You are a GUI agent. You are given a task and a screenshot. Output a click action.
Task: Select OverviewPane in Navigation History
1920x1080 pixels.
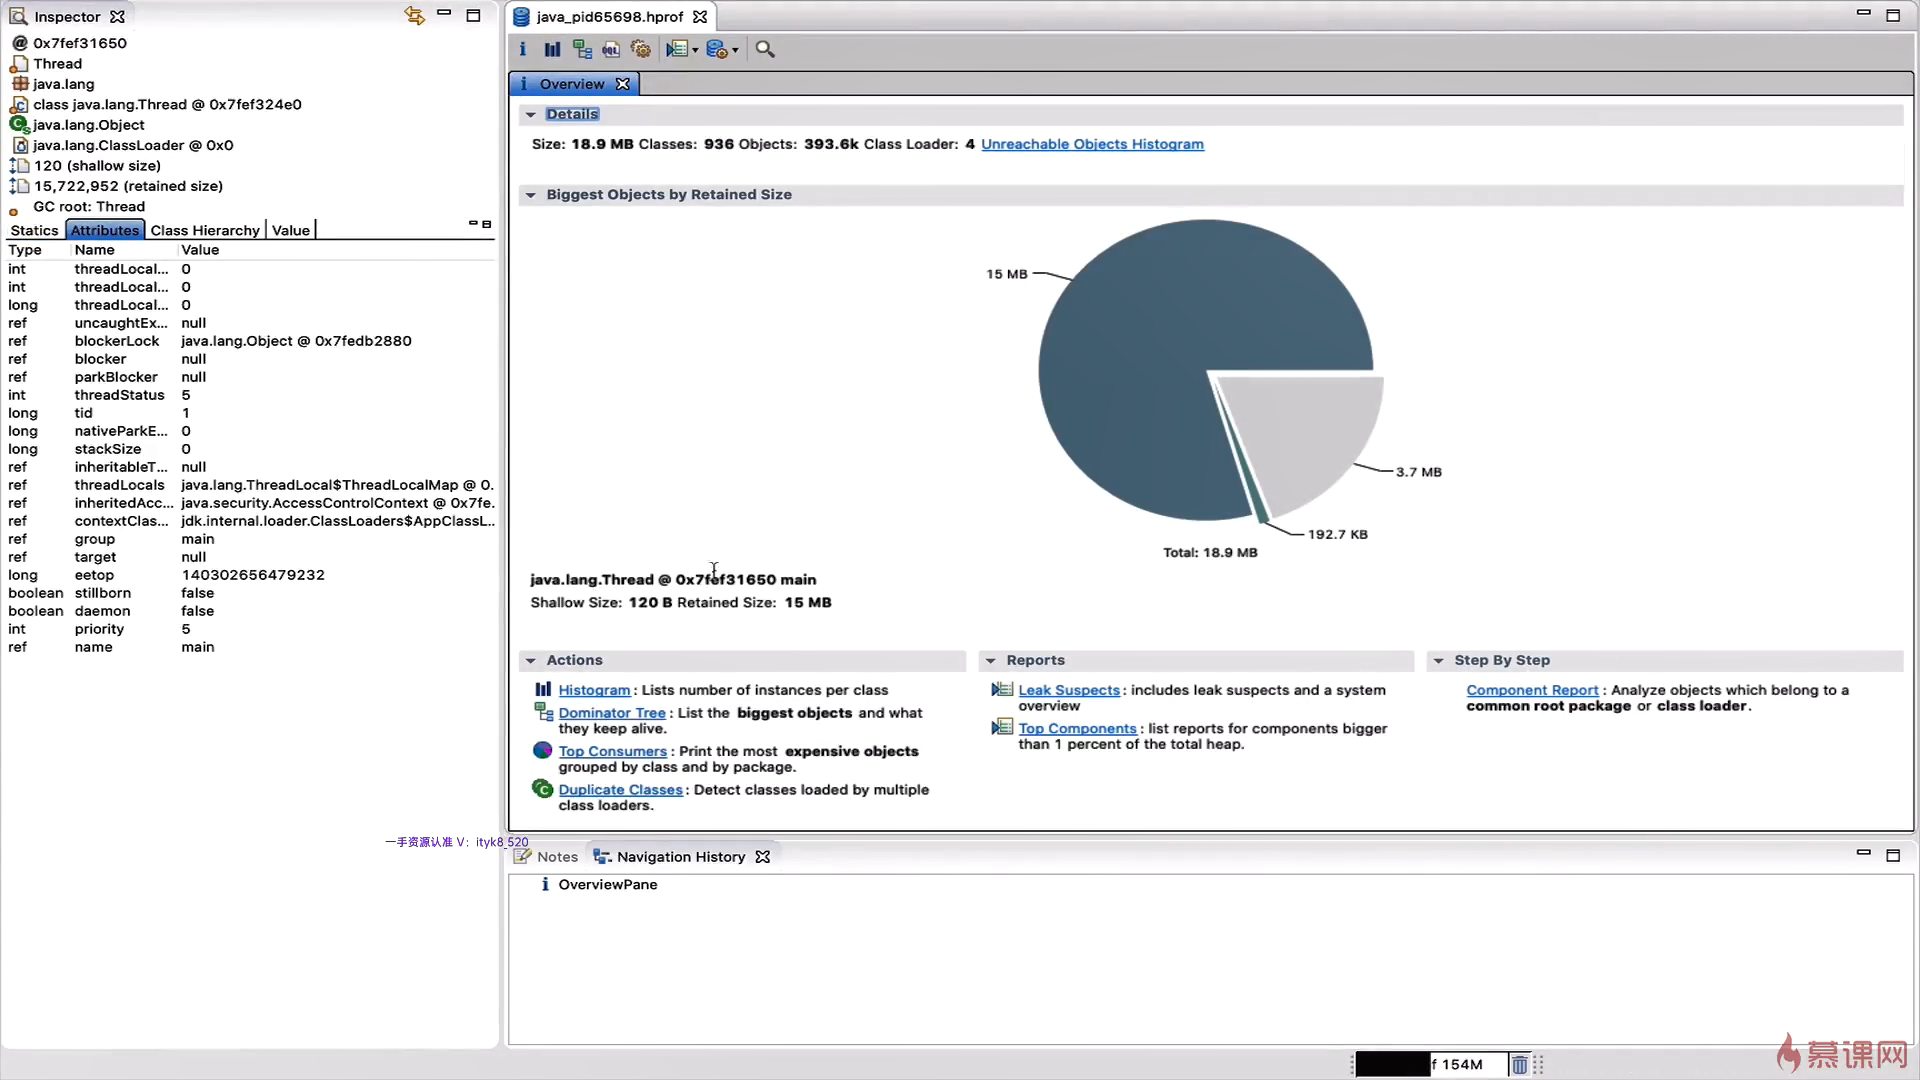(607, 885)
